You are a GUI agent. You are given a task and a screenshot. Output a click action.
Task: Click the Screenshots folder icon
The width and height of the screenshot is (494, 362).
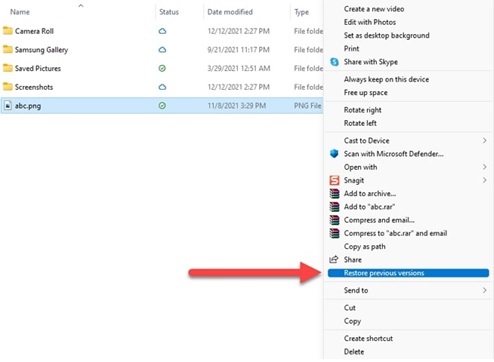click(x=8, y=87)
